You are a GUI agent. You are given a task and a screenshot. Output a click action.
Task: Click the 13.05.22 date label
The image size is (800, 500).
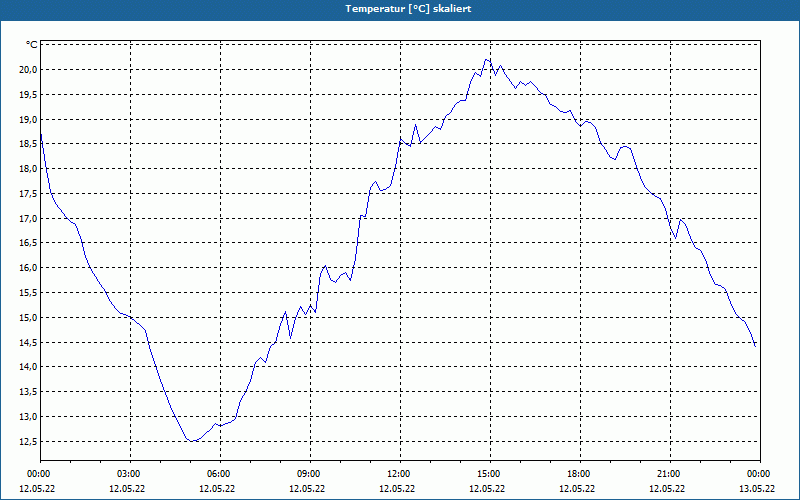click(x=757, y=488)
